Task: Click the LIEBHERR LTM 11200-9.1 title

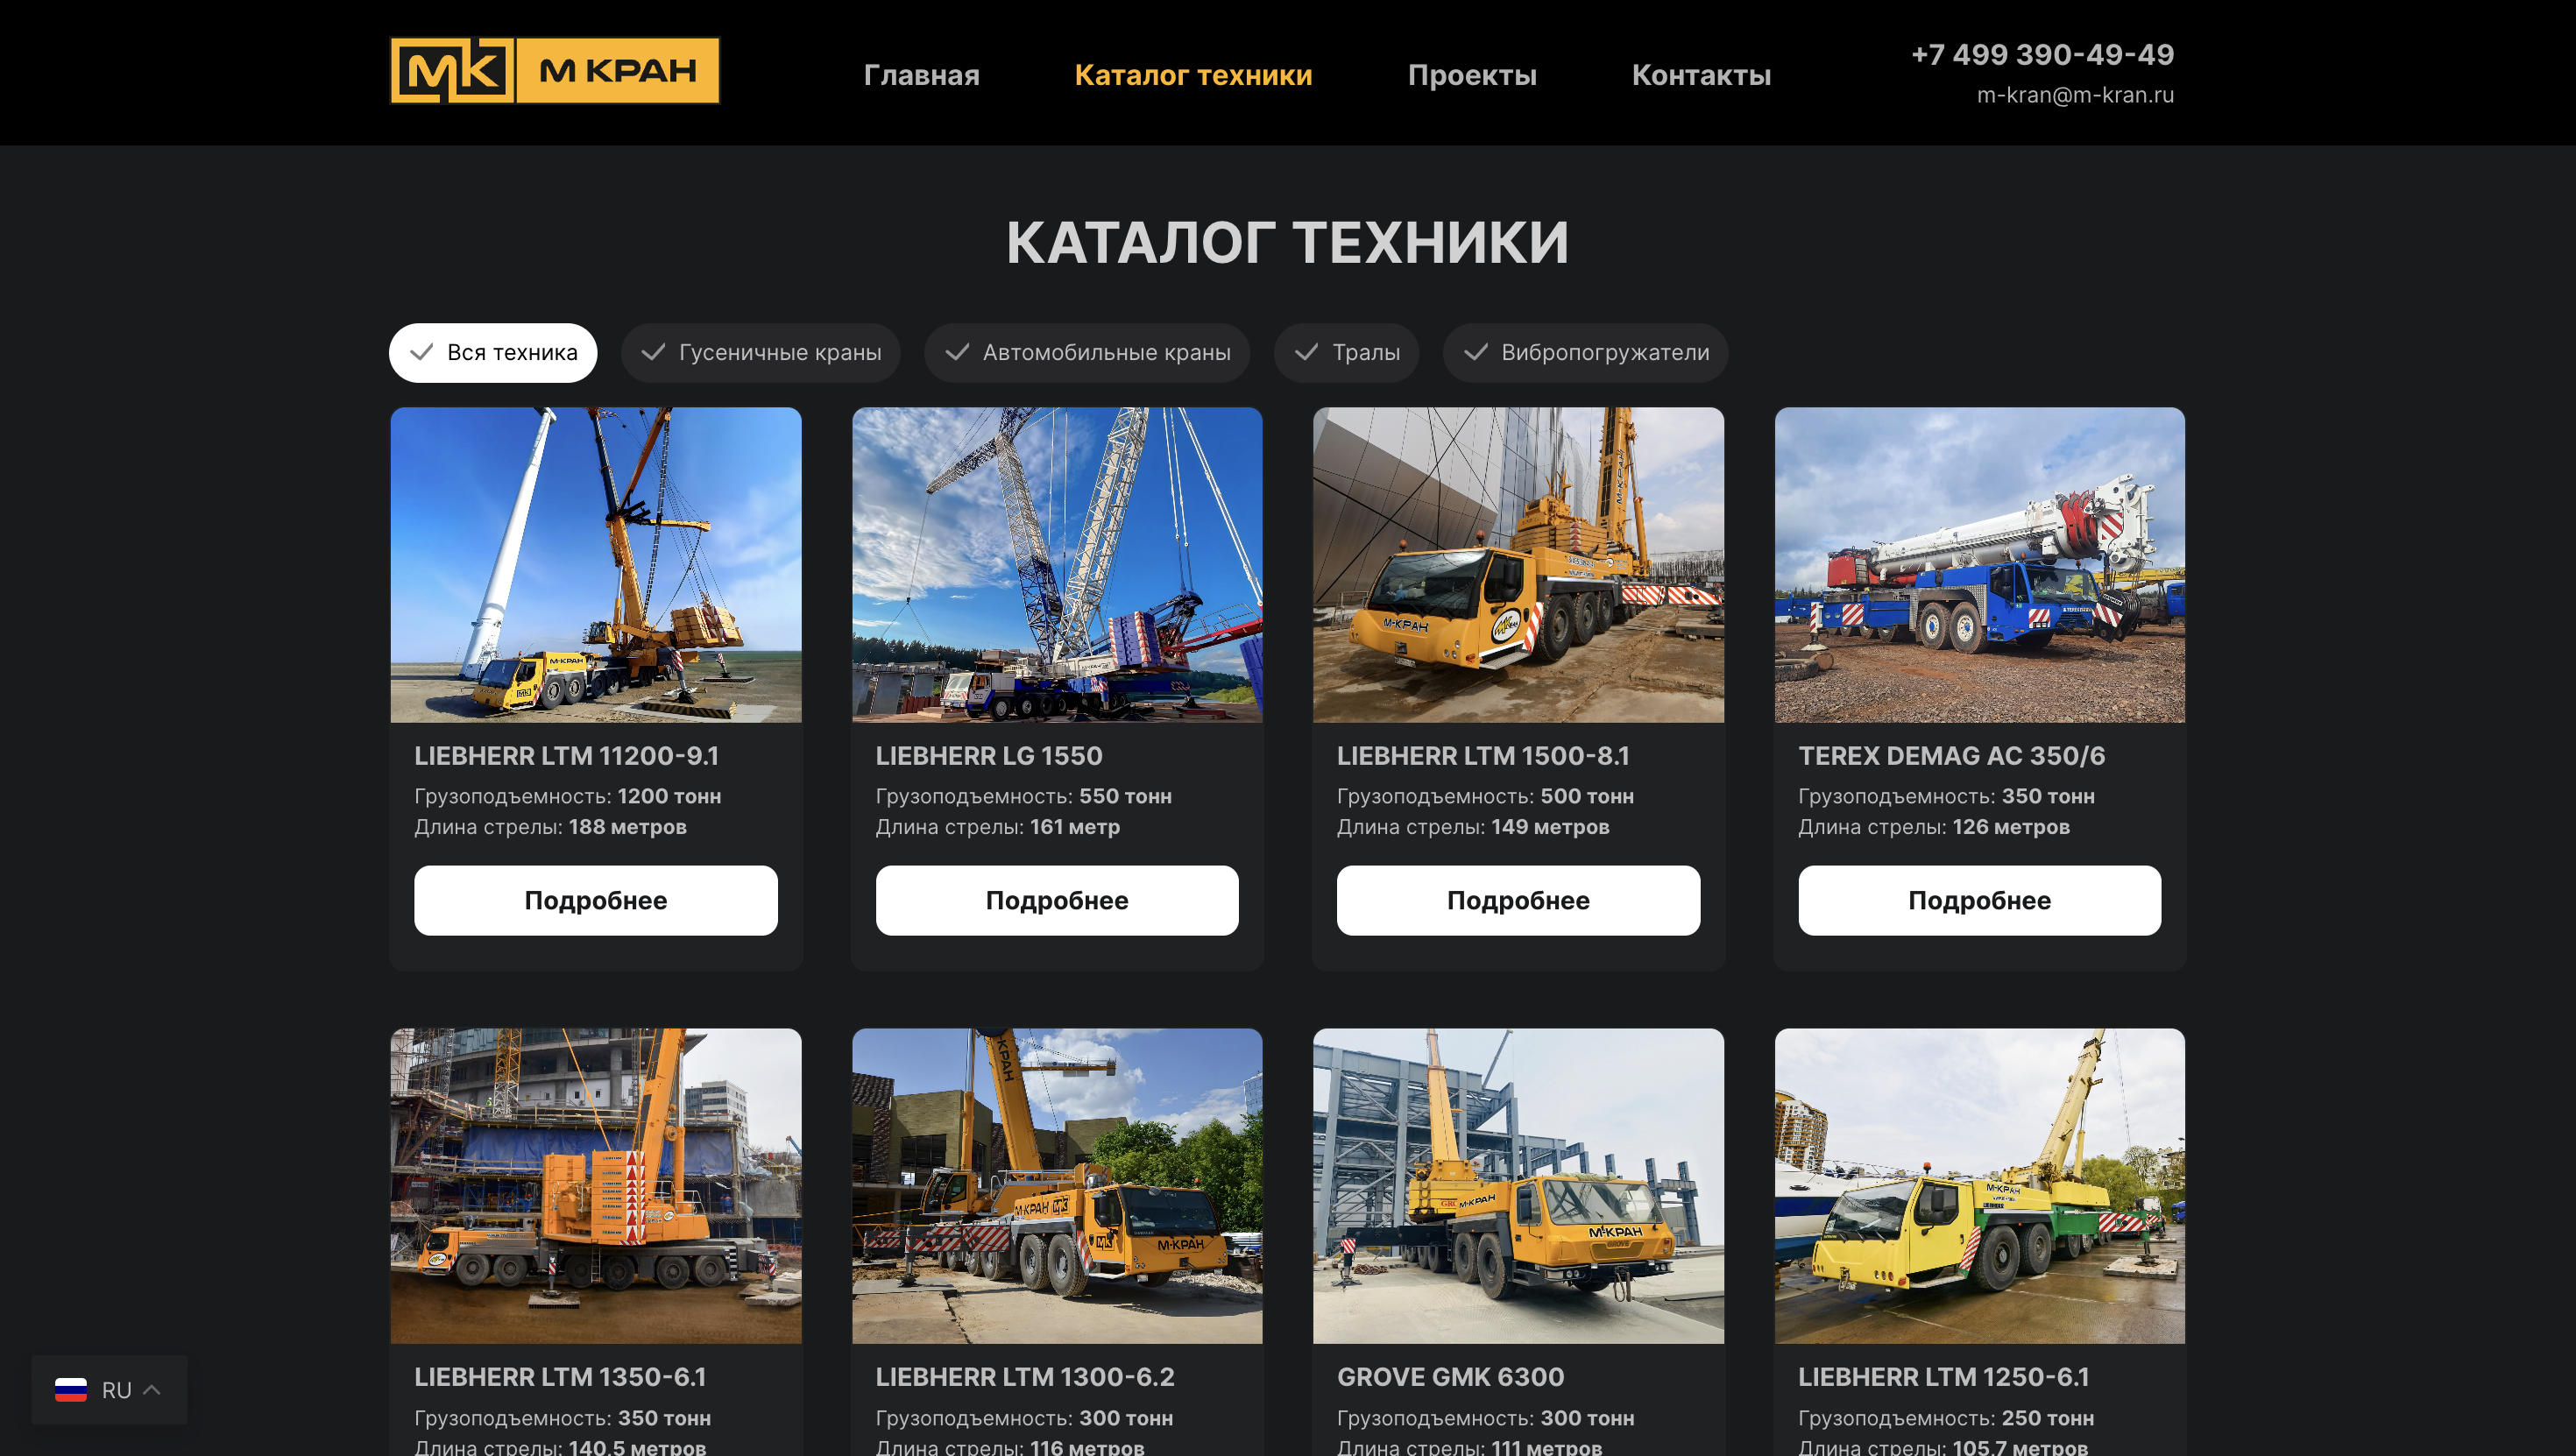Action: tap(566, 756)
